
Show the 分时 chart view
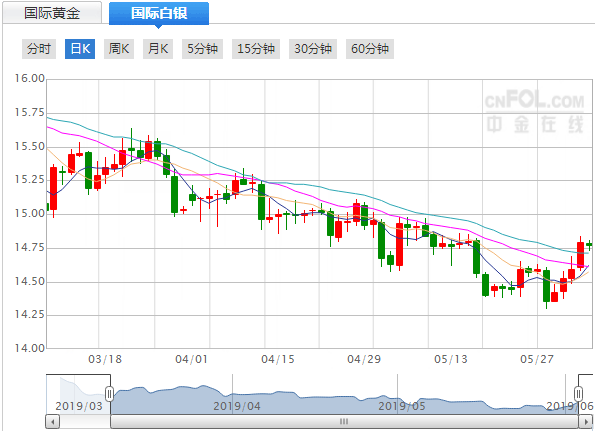tap(39, 49)
